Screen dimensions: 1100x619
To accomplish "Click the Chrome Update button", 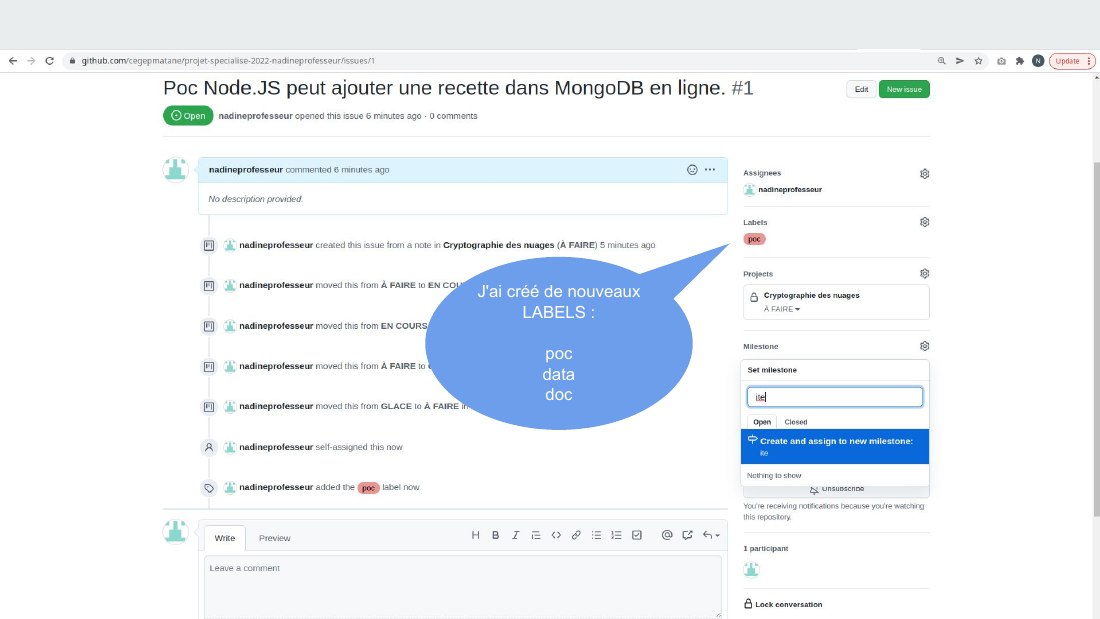I will pyautogui.click(x=1071, y=61).
